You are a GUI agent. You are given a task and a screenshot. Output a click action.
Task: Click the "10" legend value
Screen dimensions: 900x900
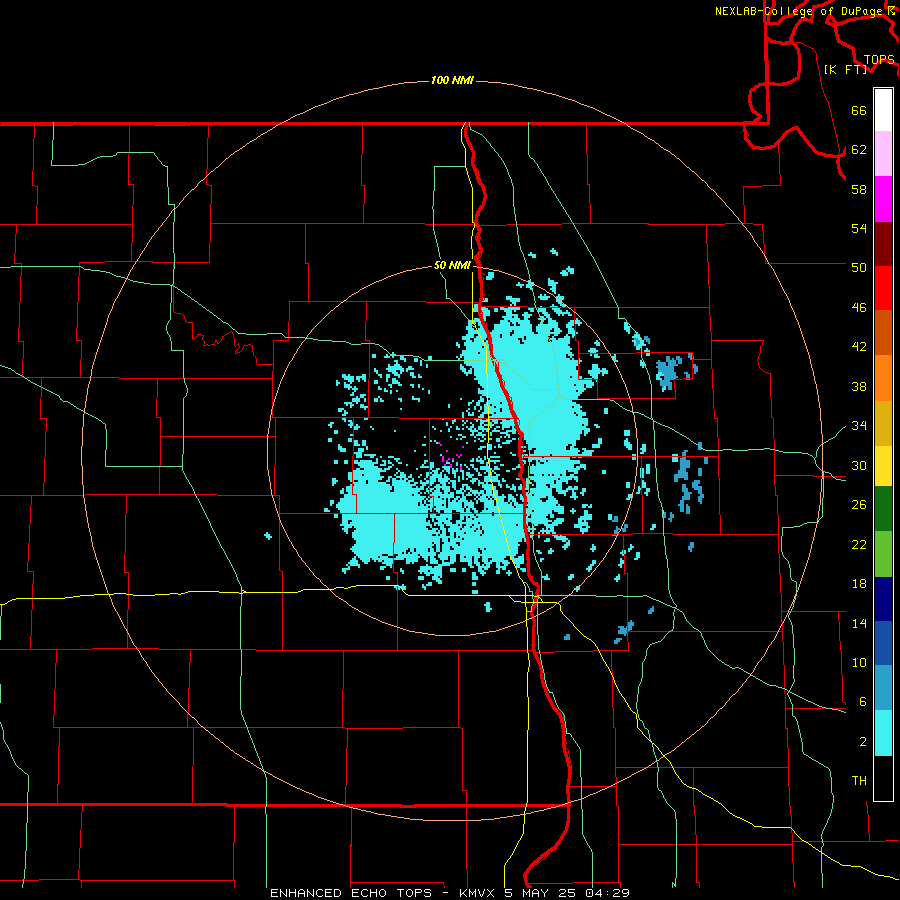coord(859,662)
